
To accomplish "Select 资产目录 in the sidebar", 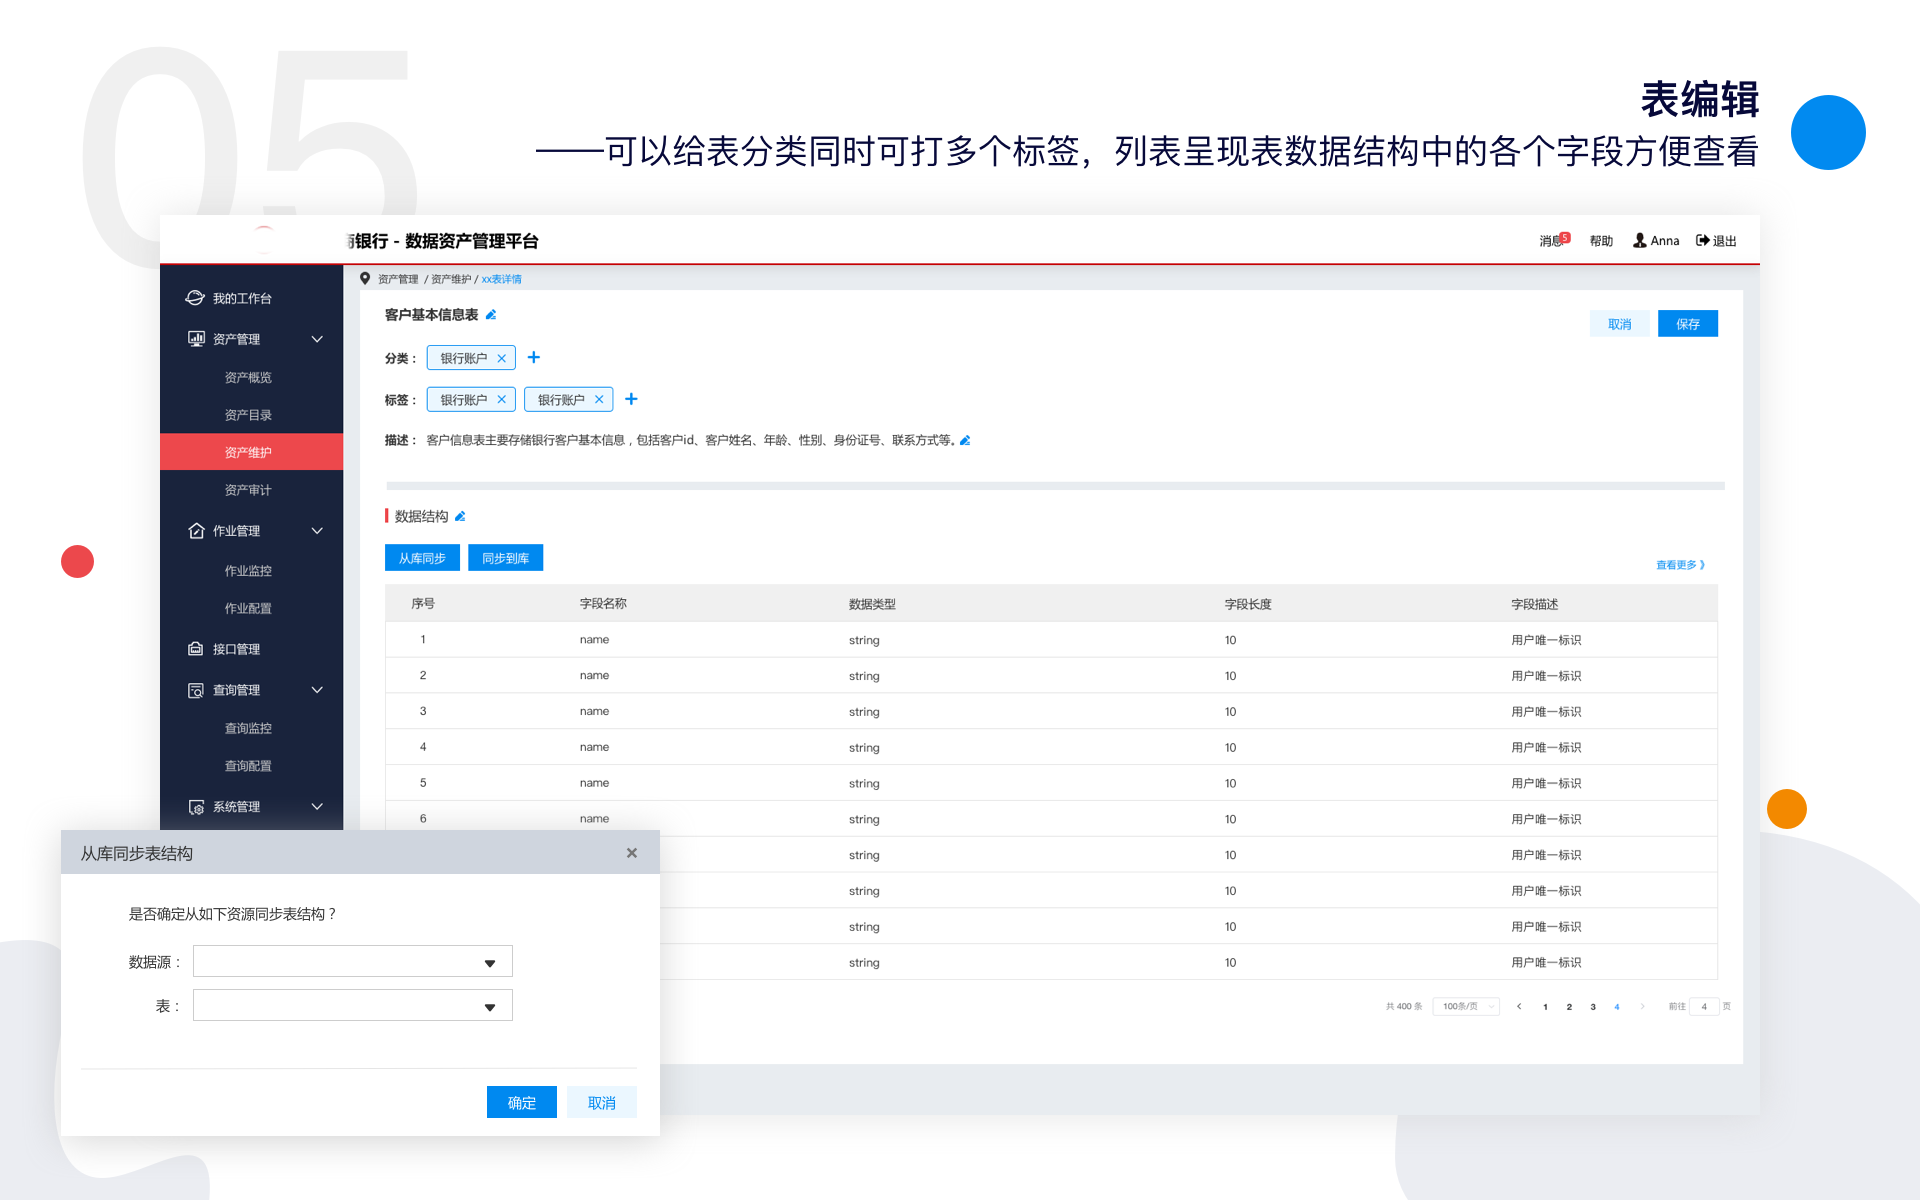I will pyautogui.click(x=248, y=415).
